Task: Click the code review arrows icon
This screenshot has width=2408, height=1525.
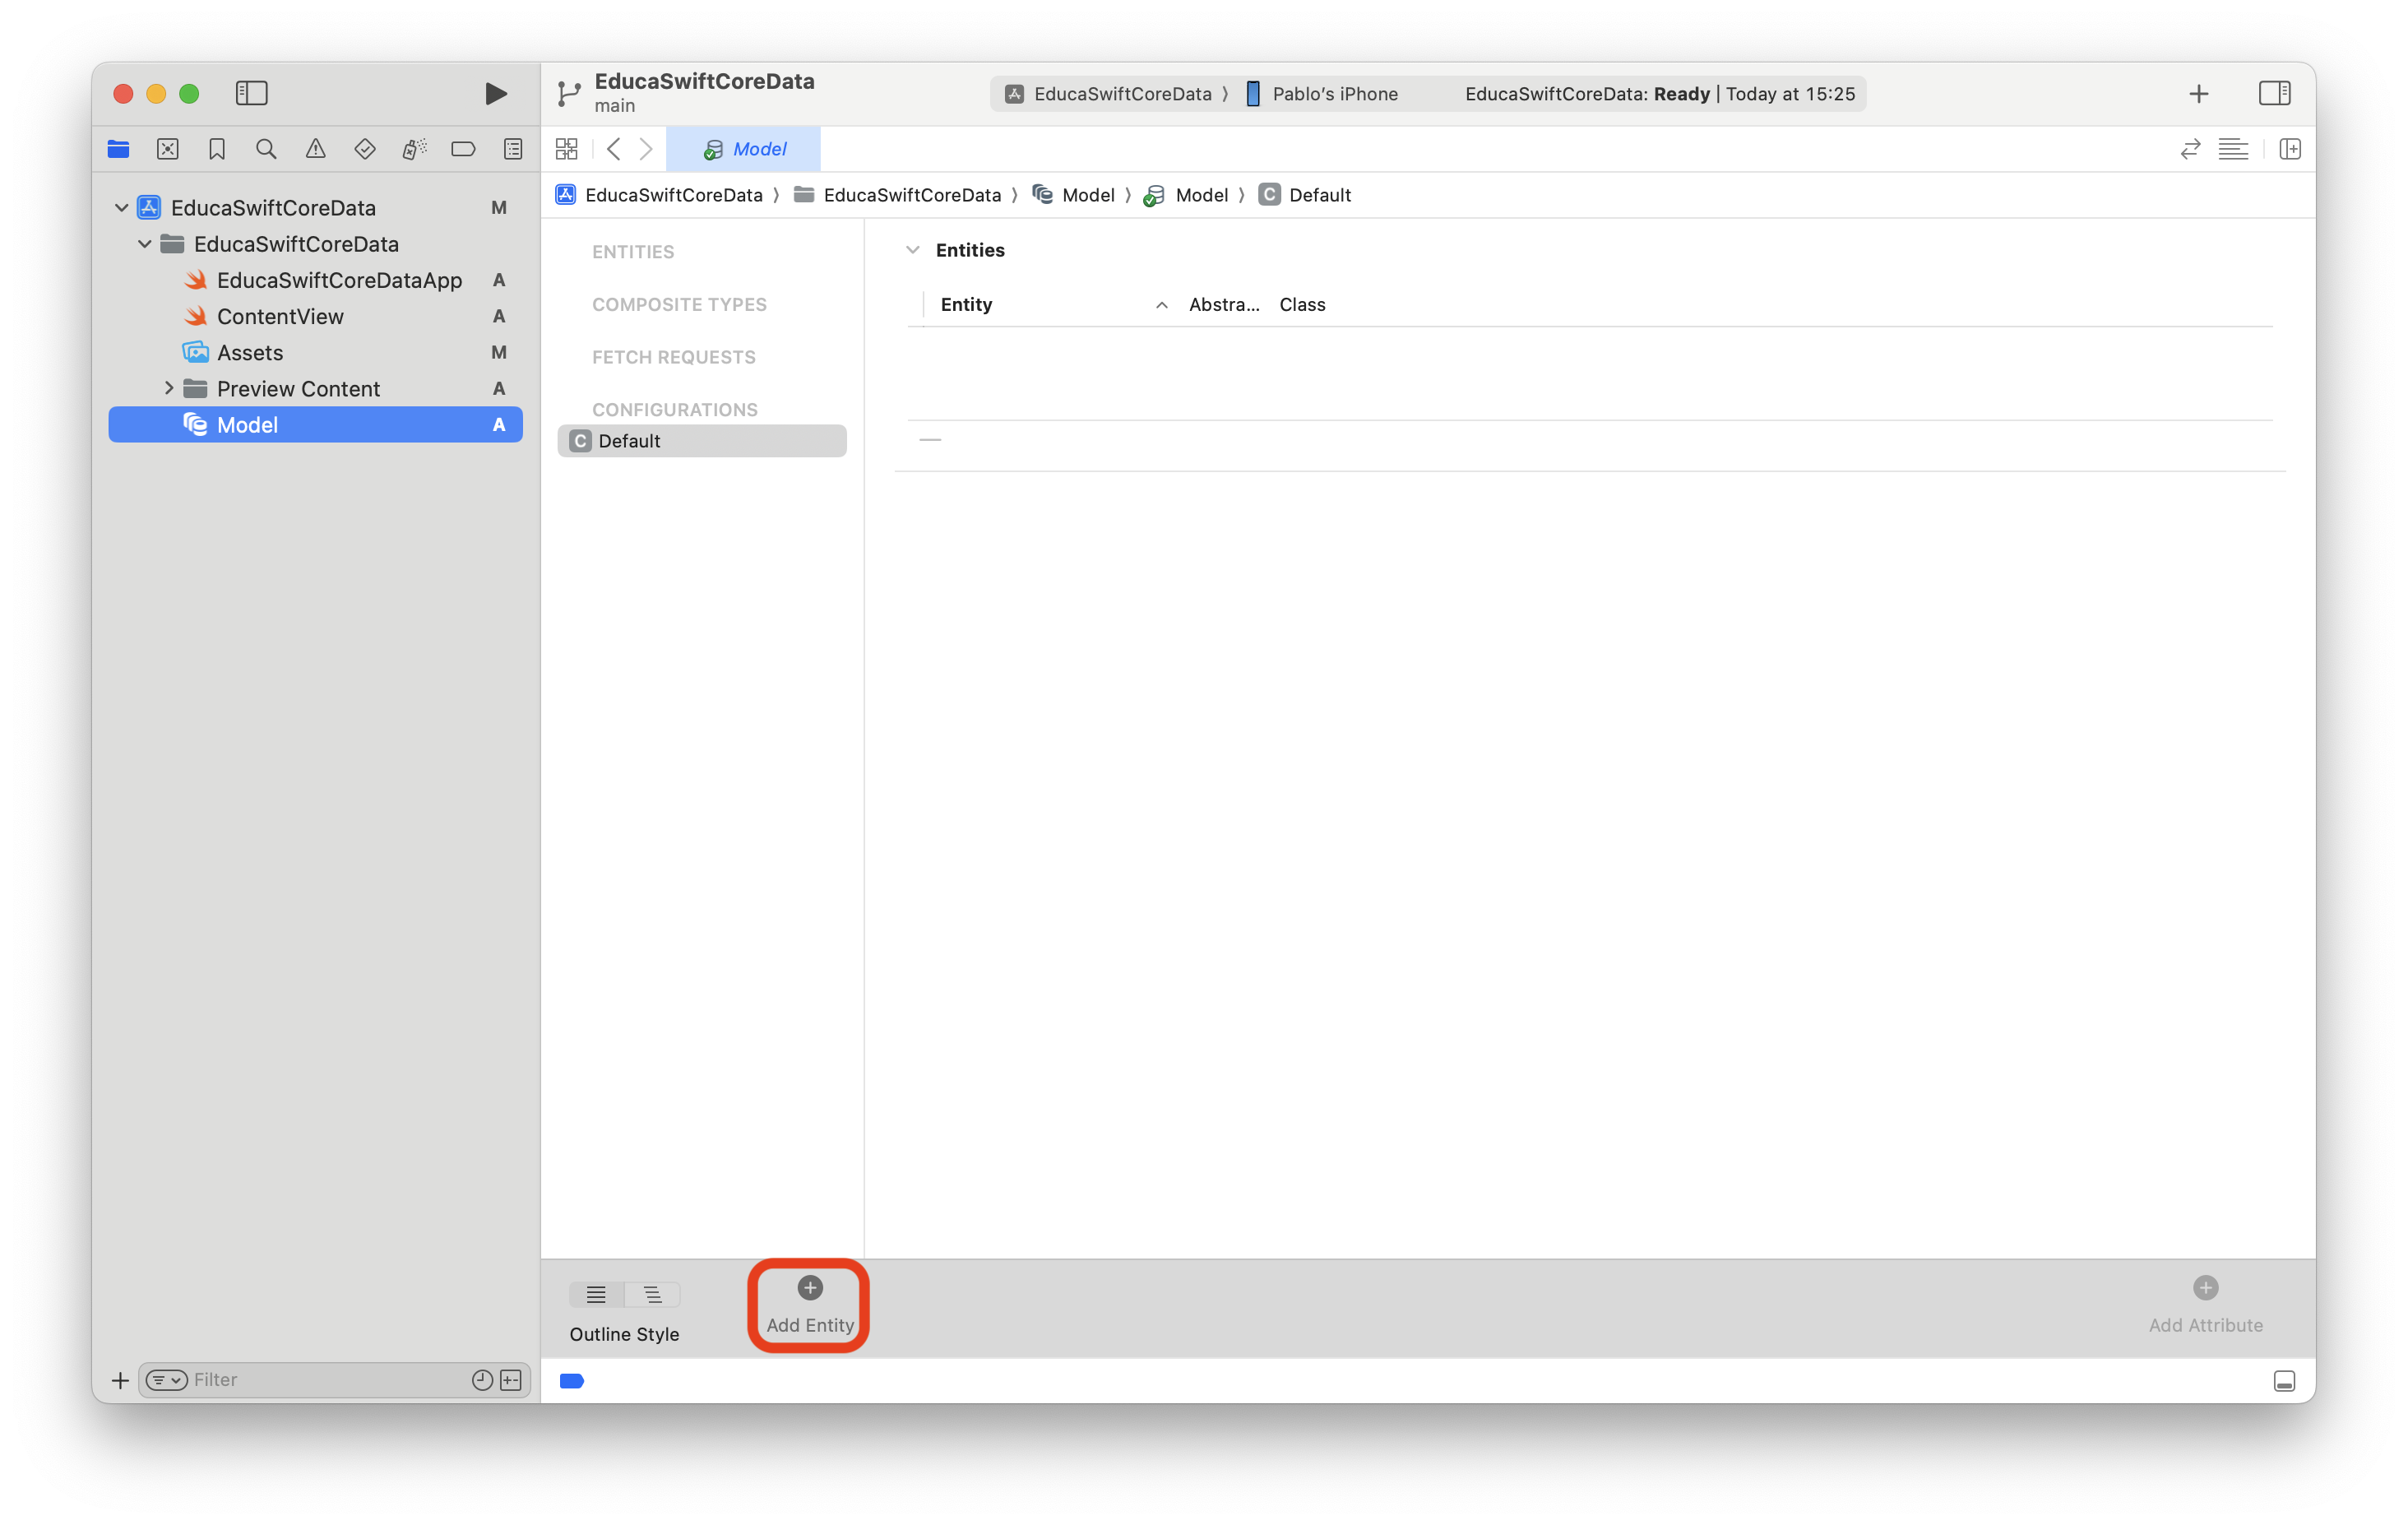Action: coord(2191,149)
